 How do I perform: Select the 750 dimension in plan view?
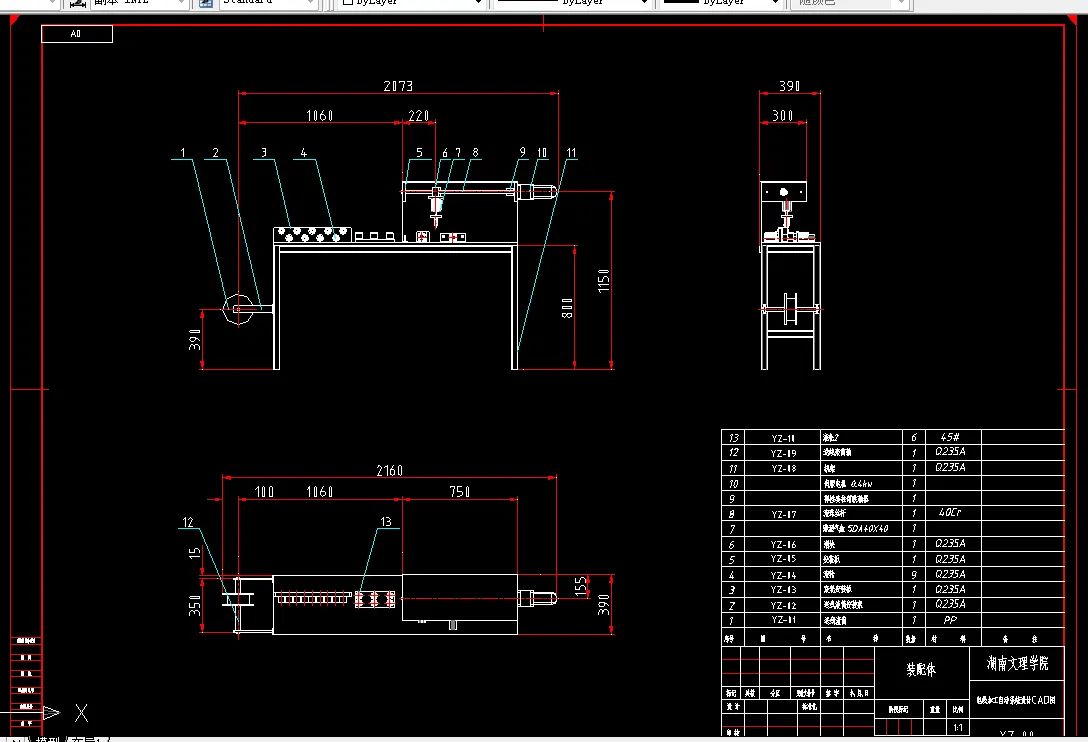pyautogui.click(x=459, y=491)
